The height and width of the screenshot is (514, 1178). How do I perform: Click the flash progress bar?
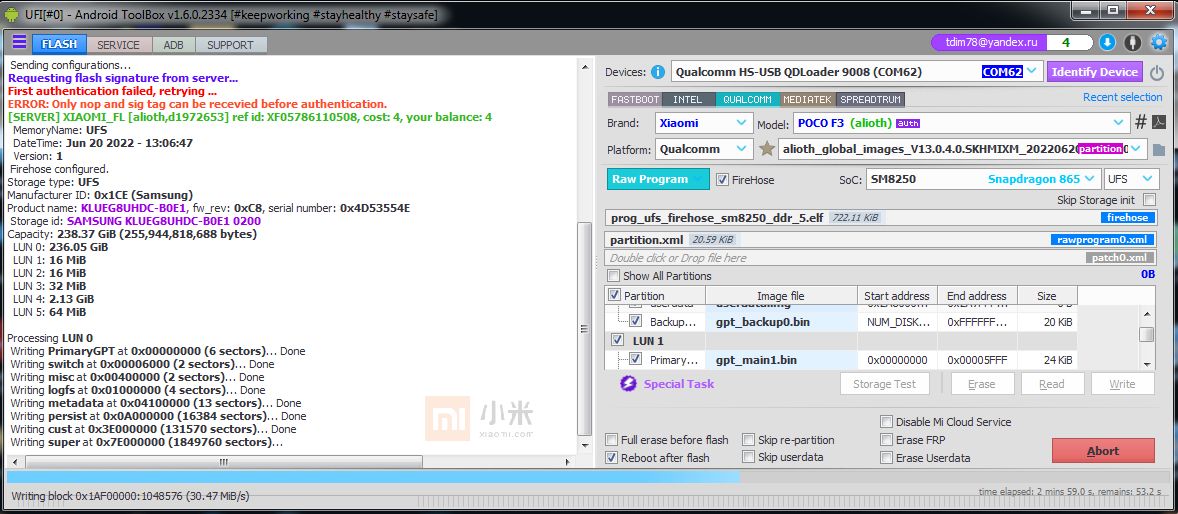coord(588,476)
